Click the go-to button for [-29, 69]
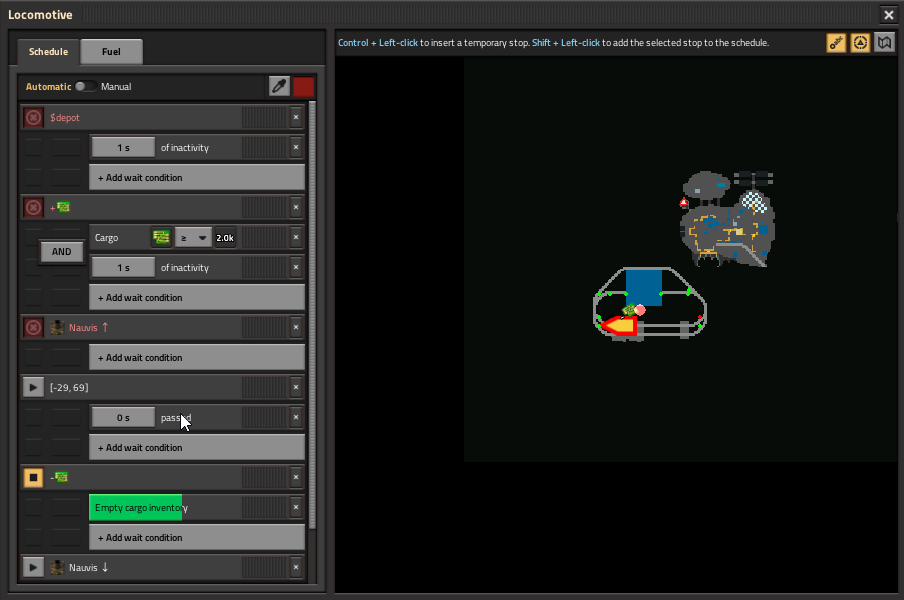 [x=33, y=387]
